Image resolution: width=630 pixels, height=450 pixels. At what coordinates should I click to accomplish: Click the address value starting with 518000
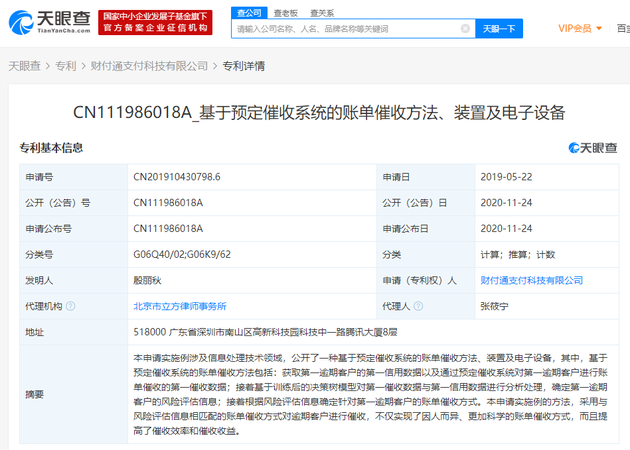pos(266,332)
